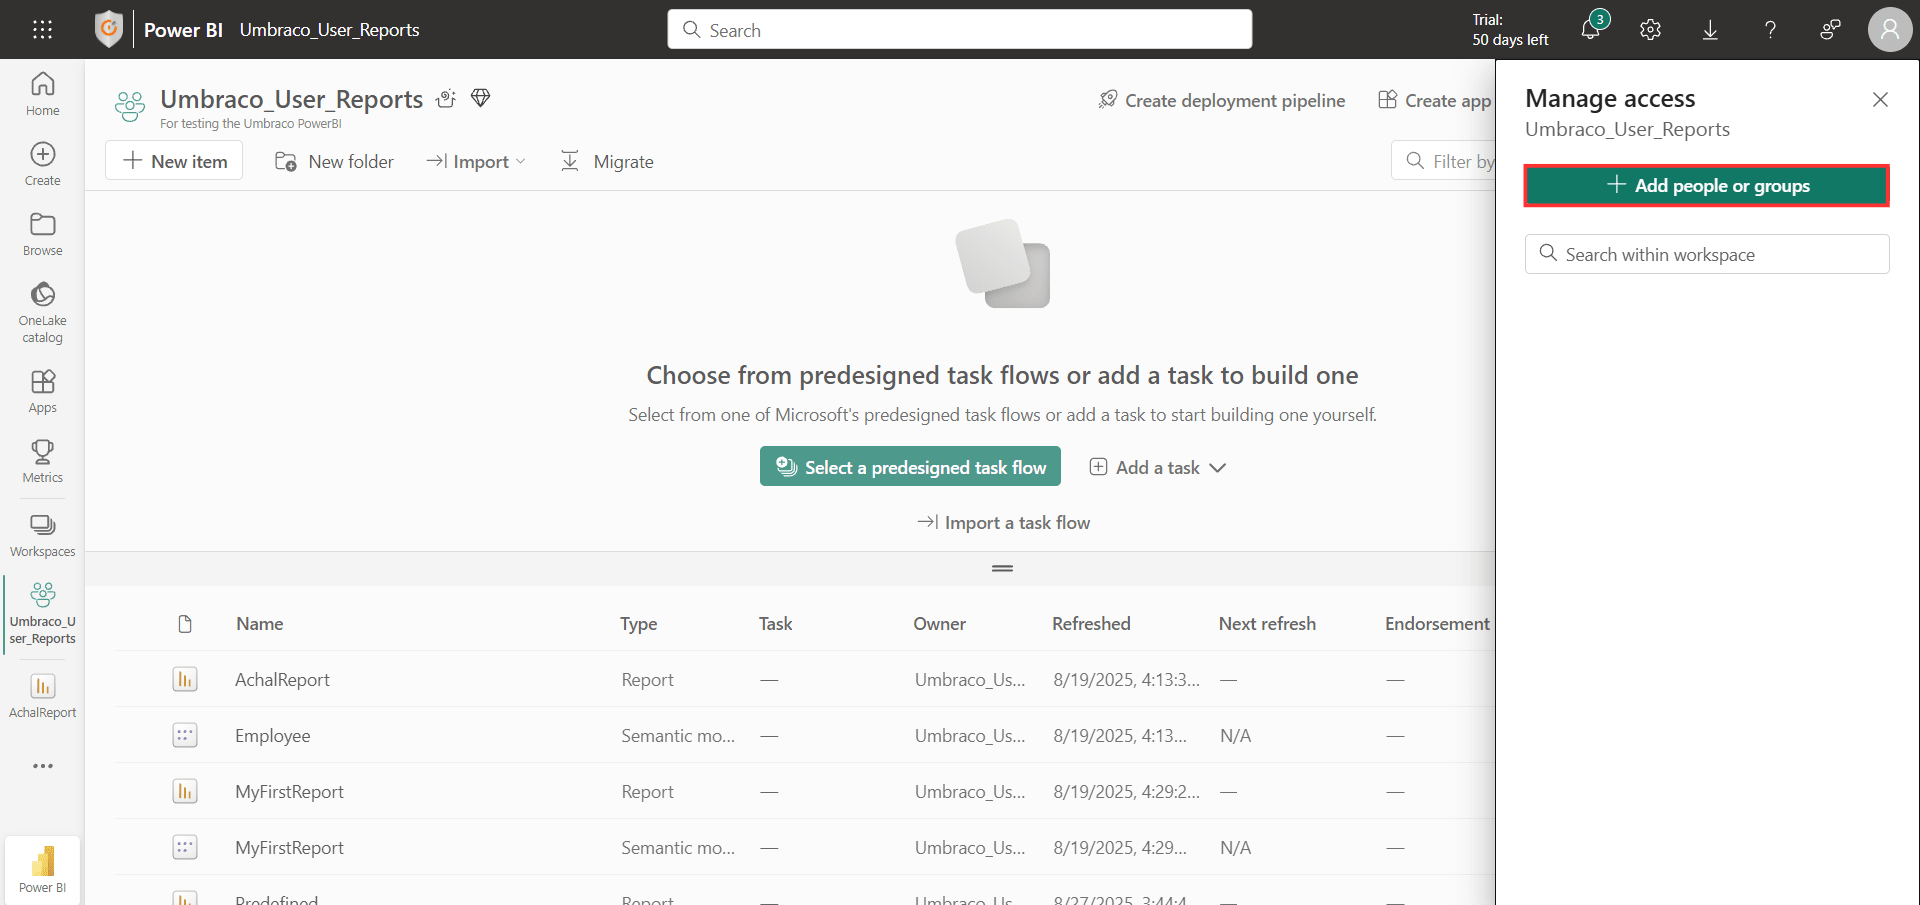Sort by the Type column header
The height and width of the screenshot is (905, 1920).
(639, 624)
